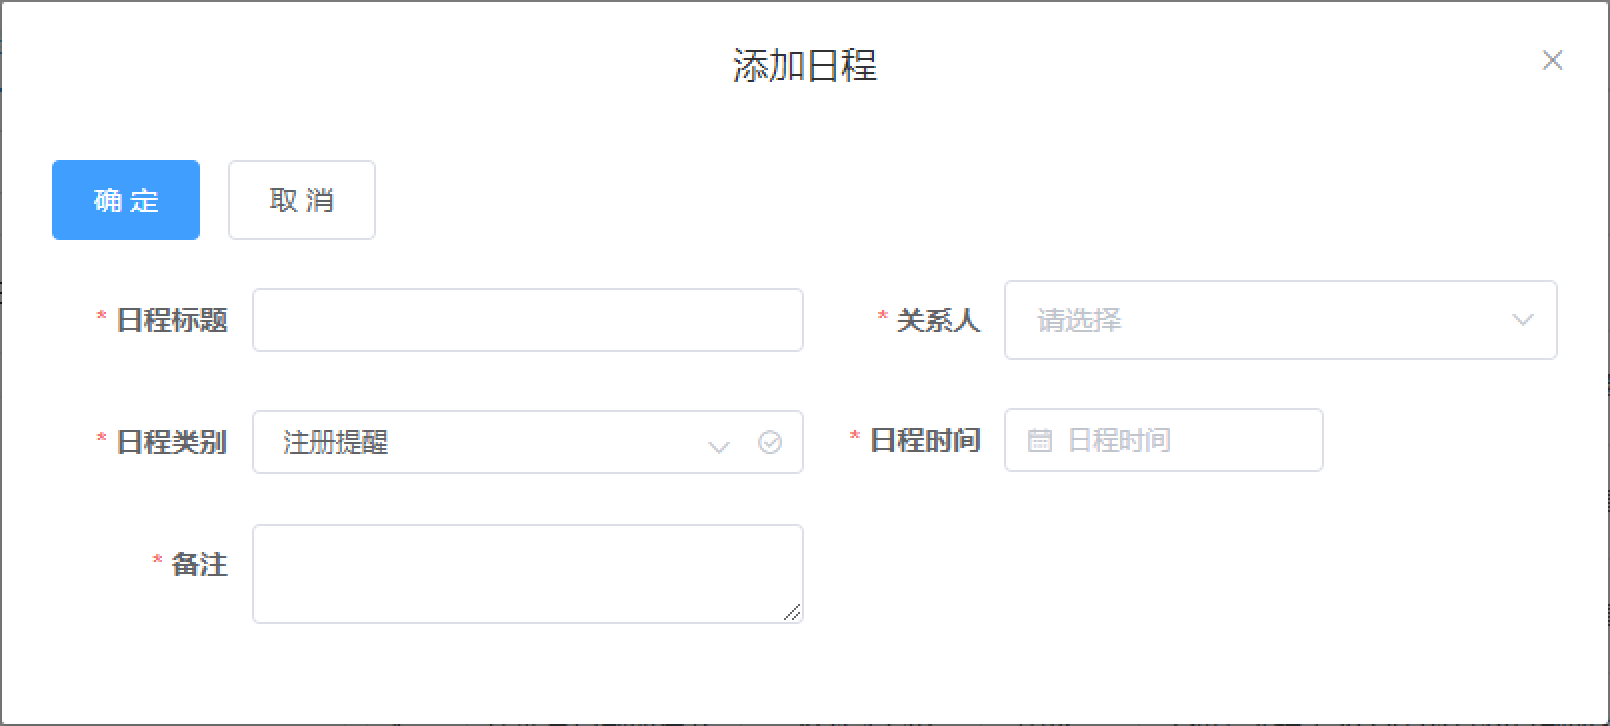The height and width of the screenshot is (726, 1610).
Task: Click the circled checkmark icon in 日程类别
Action: click(x=770, y=442)
